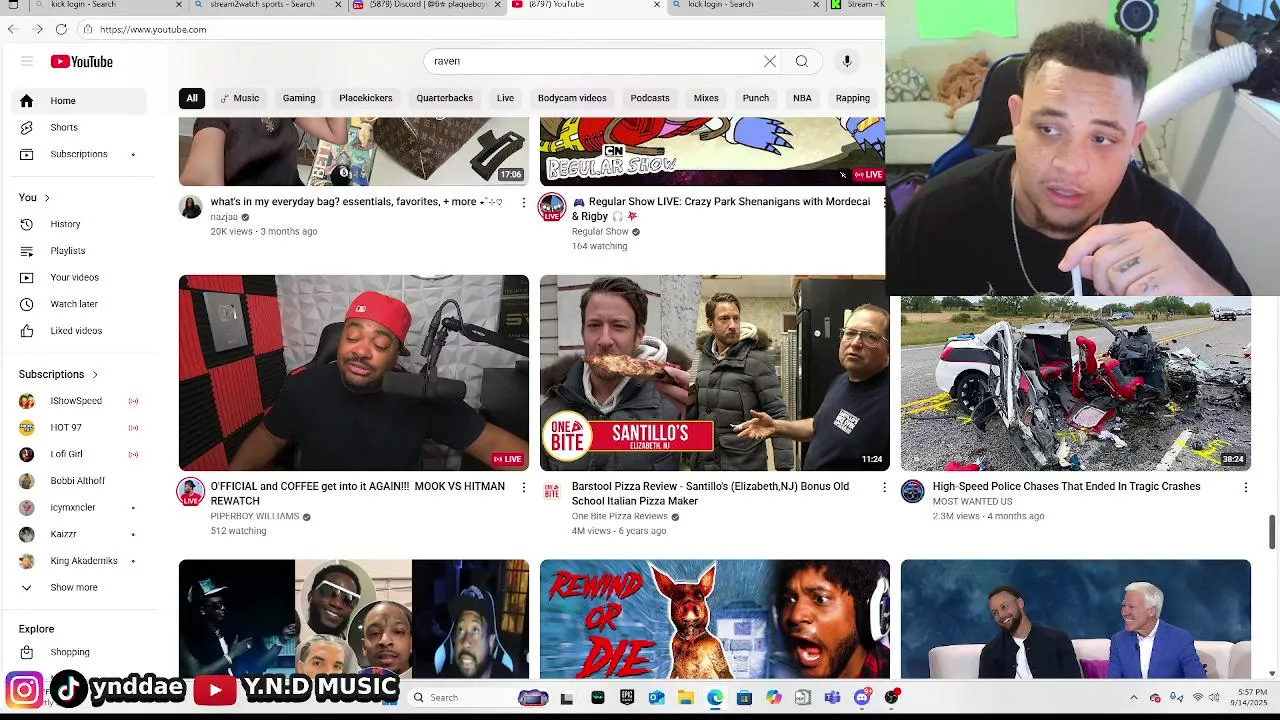Select the Gaming filter chip
Viewport: 1280px width, 720px height.
click(x=299, y=98)
